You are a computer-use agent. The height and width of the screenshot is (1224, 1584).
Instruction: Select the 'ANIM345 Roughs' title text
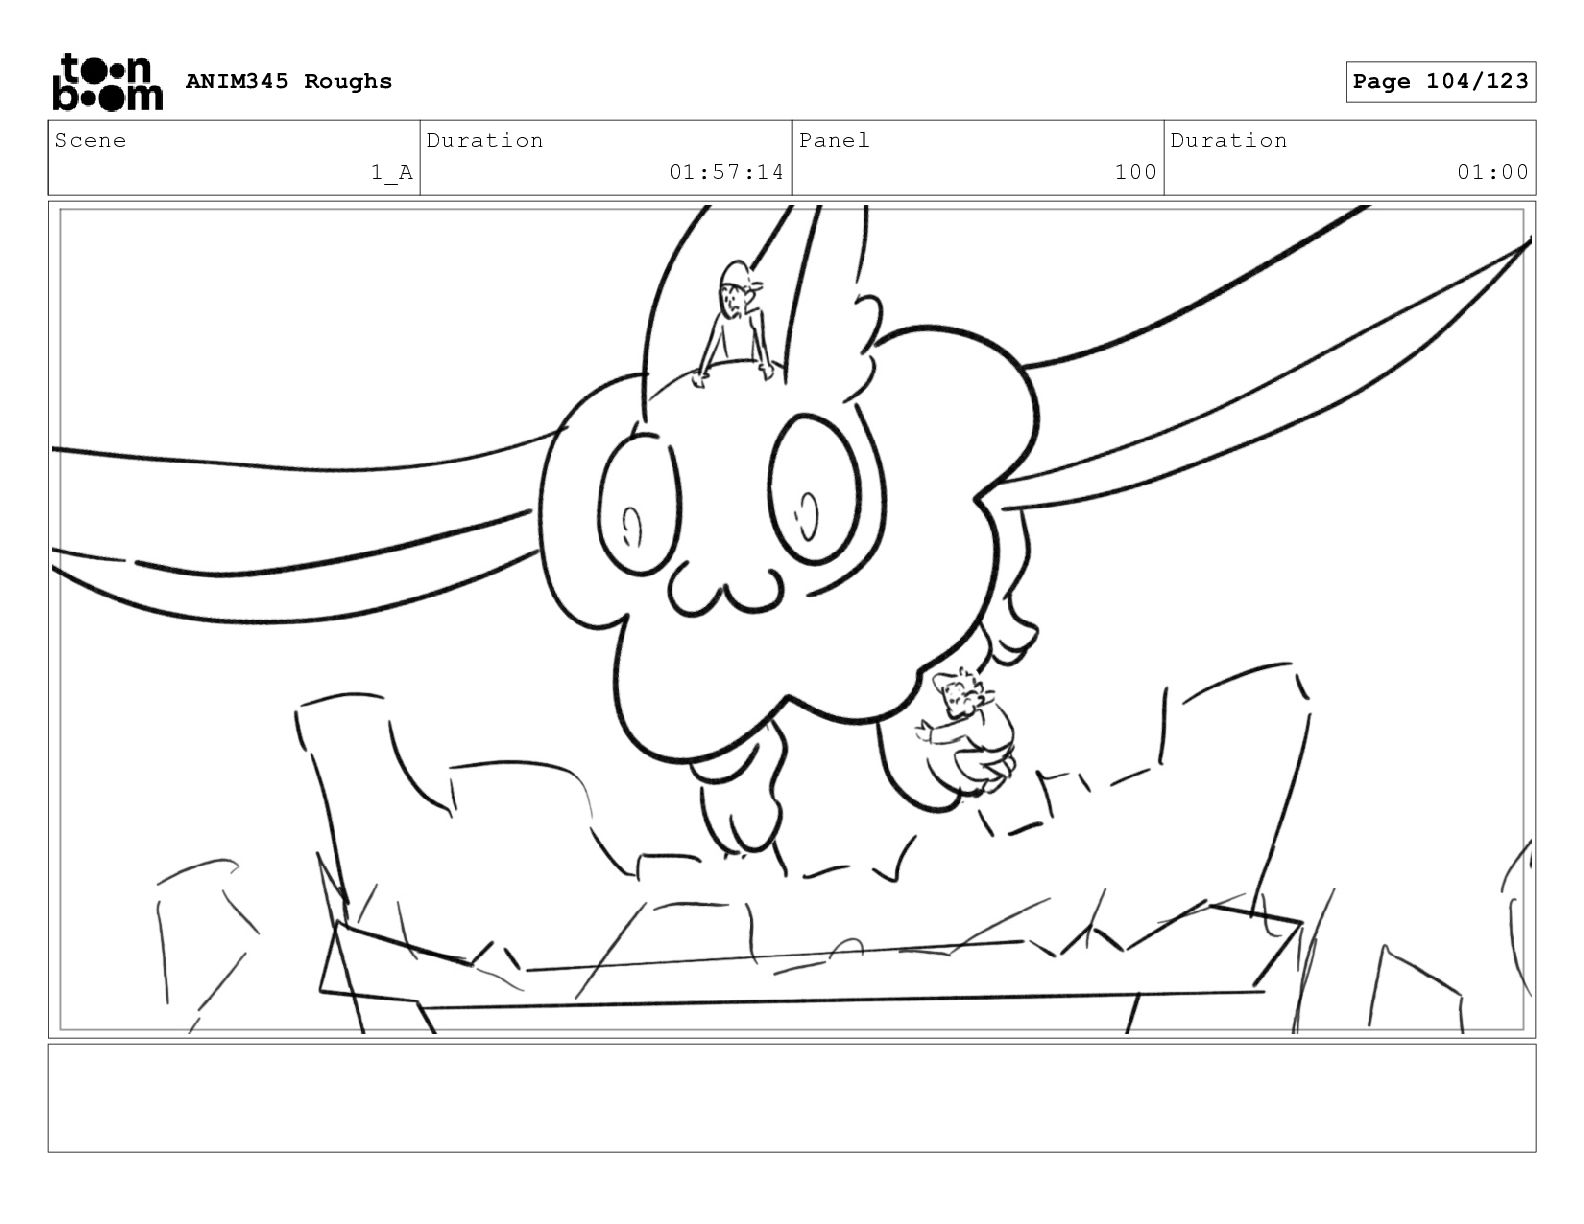[x=289, y=81]
